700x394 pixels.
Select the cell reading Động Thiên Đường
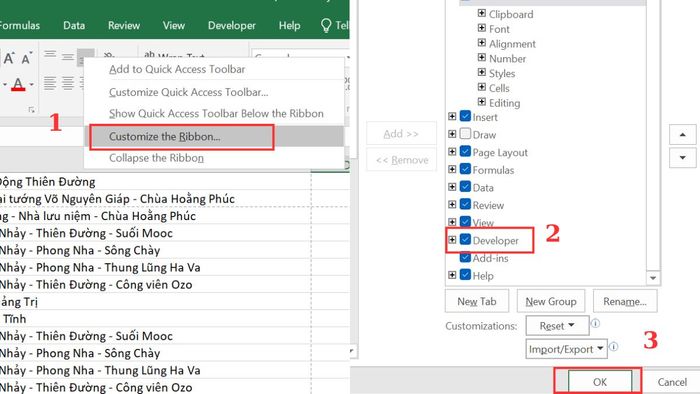point(155,182)
